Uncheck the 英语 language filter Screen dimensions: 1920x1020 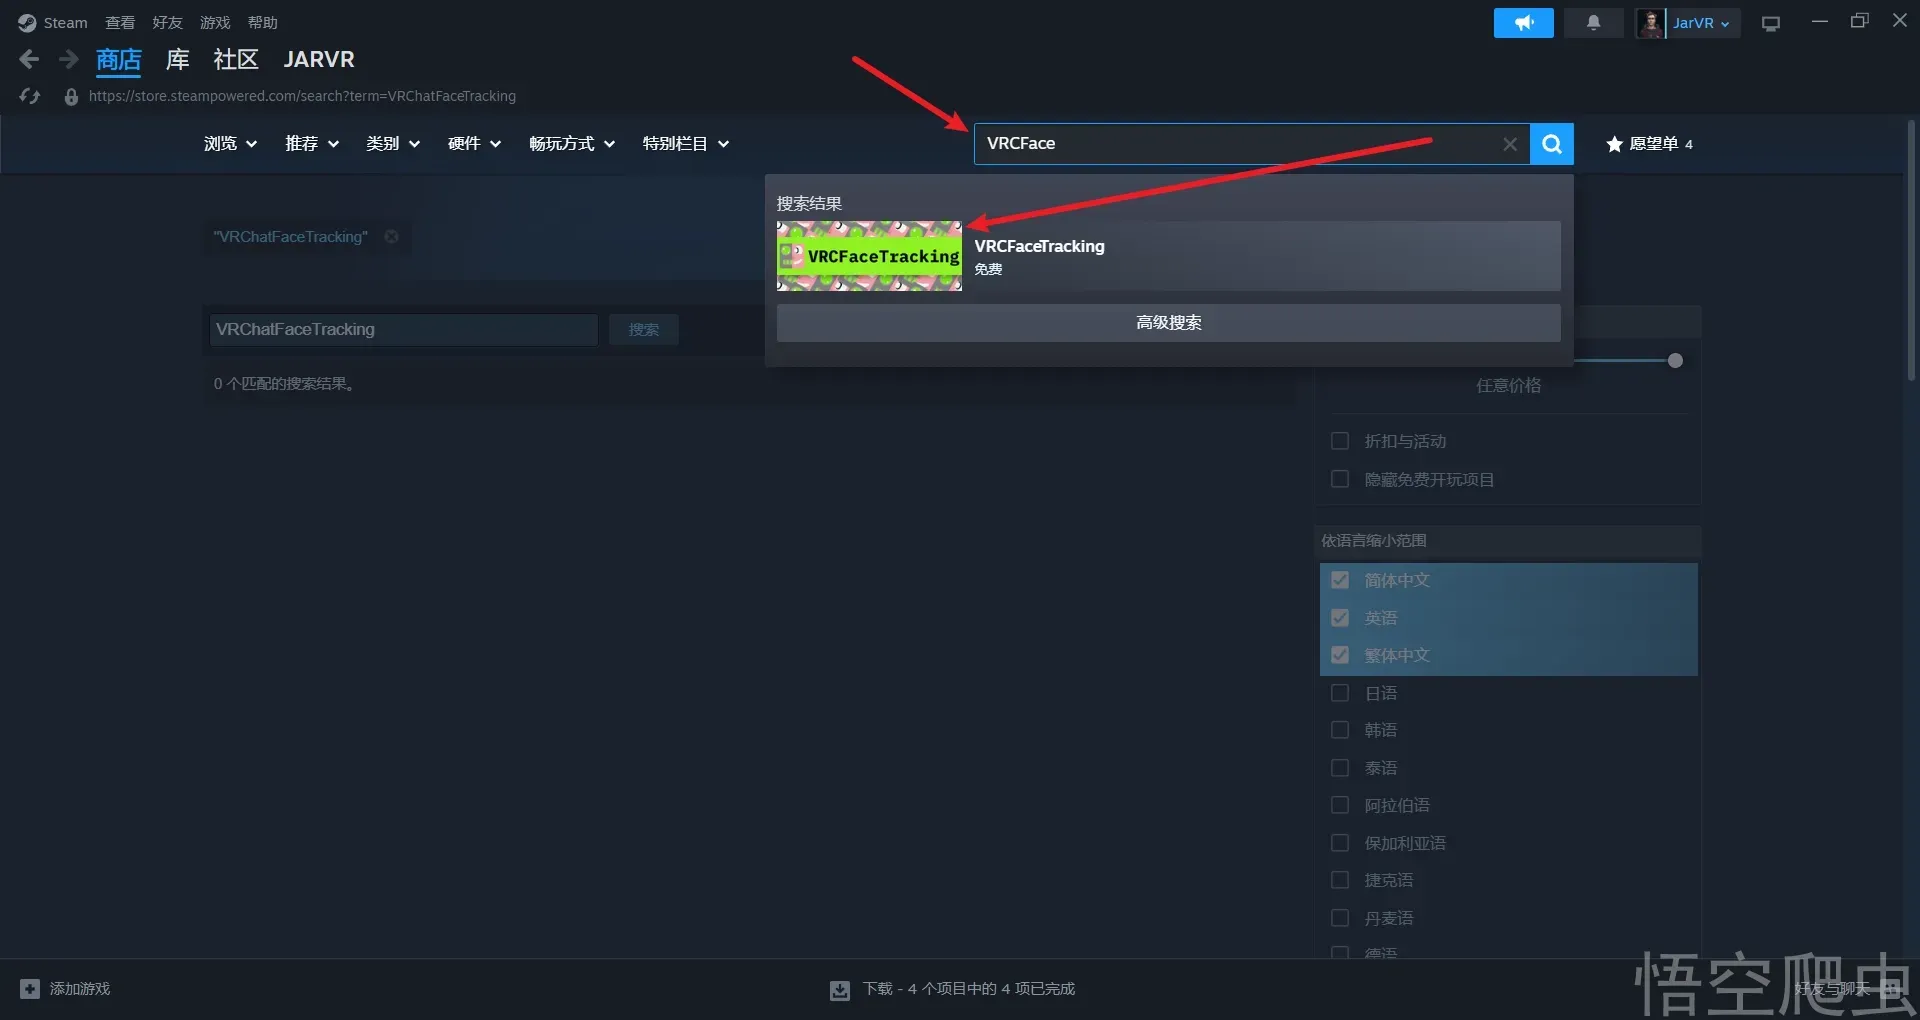coord(1340,618)
